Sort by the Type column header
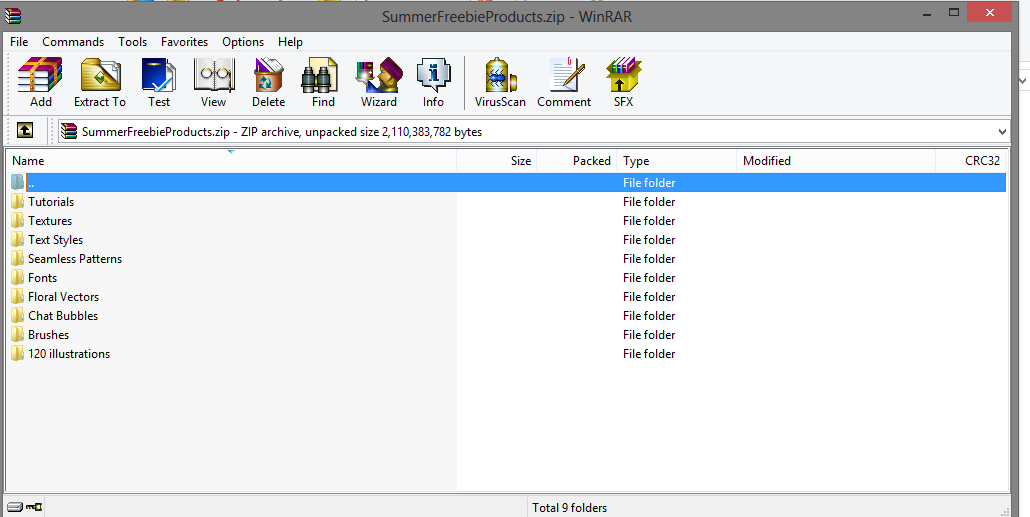Viewport: 1030px width, 517px height. (x=677, y=161)
